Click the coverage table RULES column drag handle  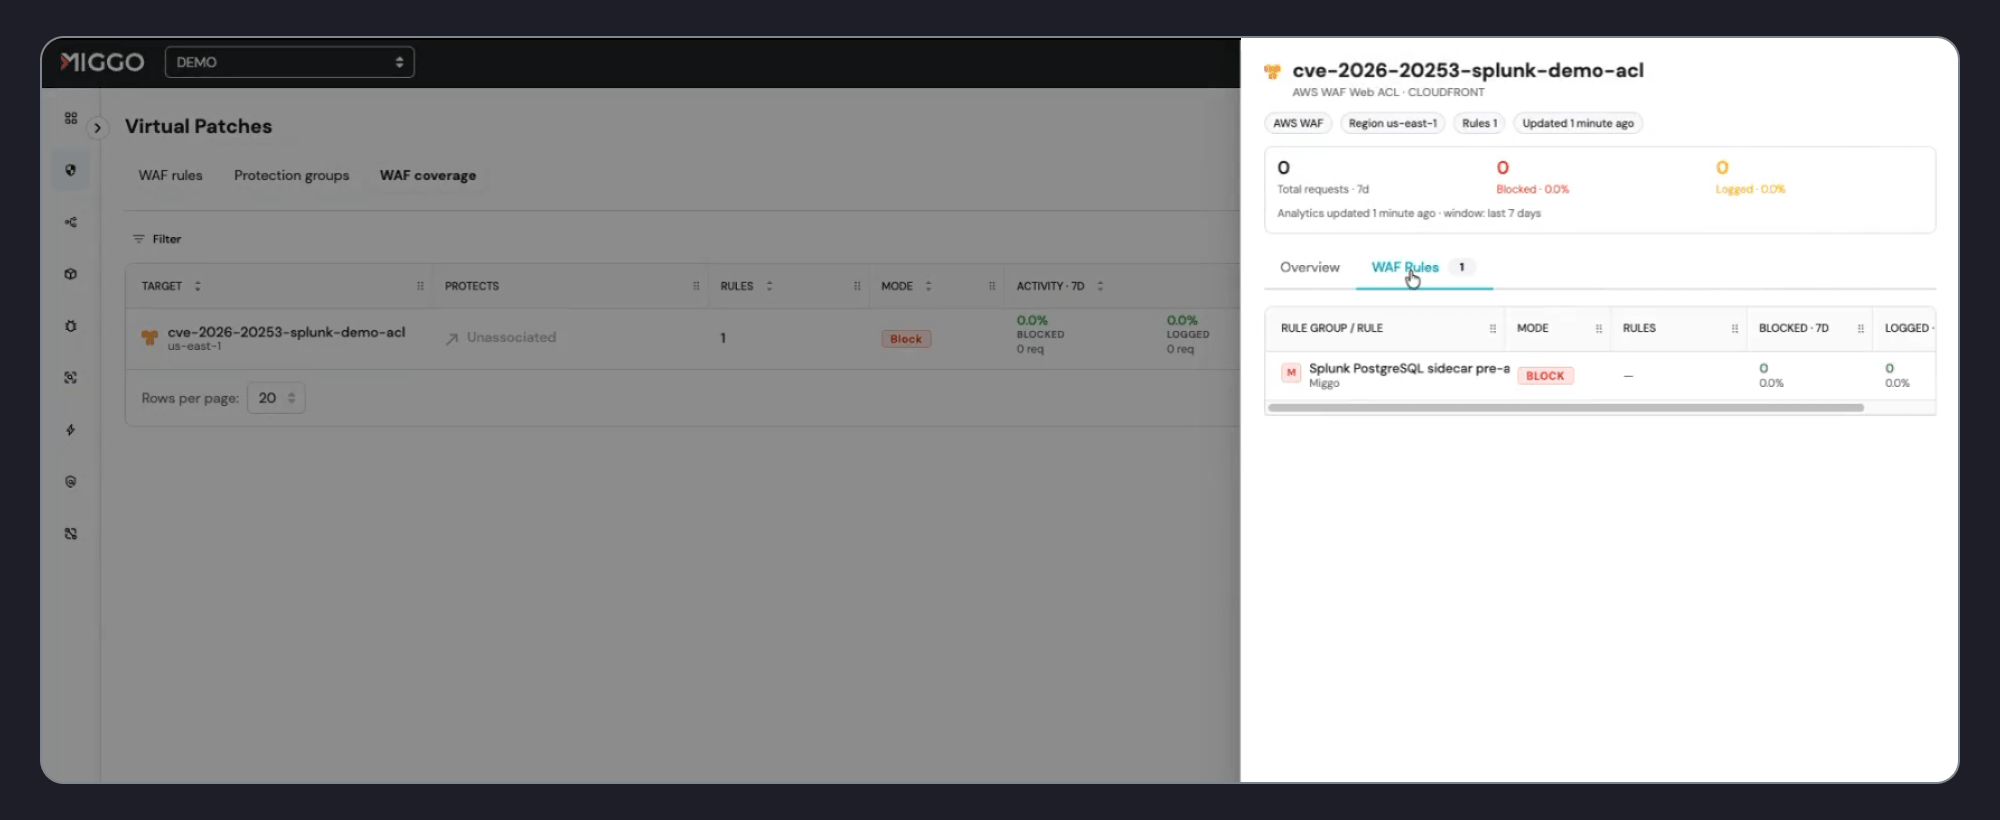(857, 286)
